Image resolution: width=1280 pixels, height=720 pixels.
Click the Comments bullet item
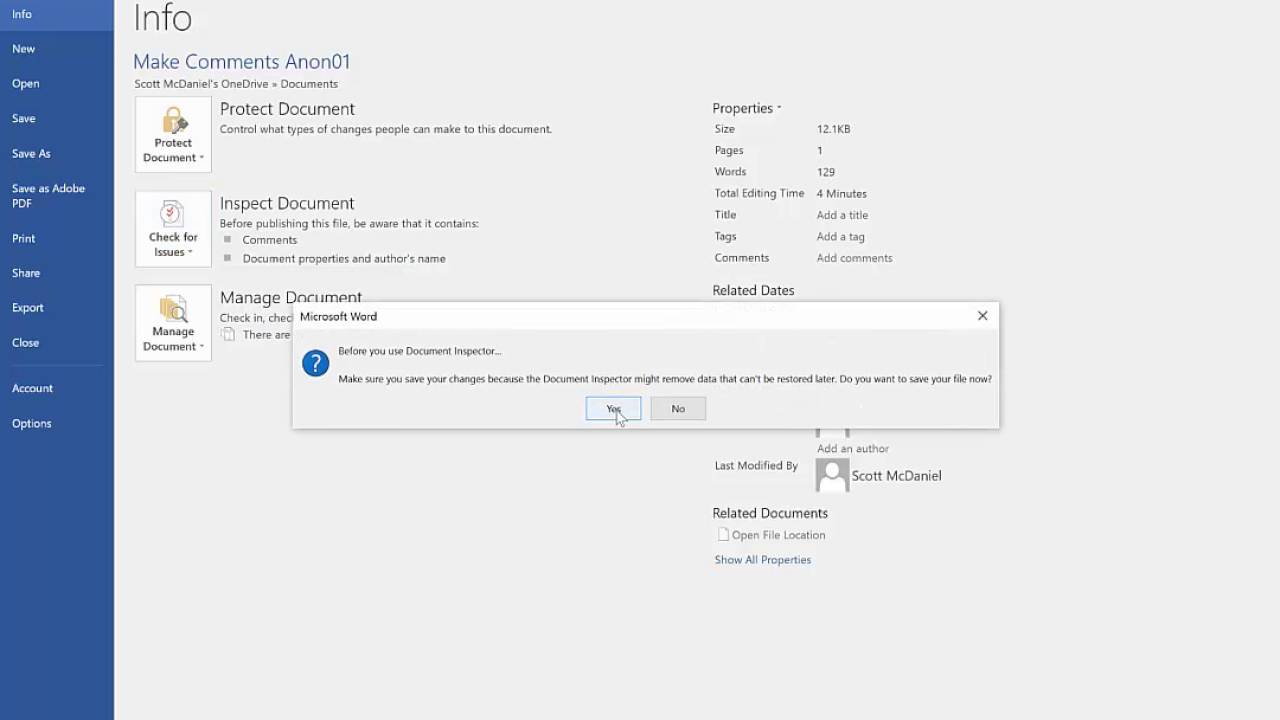(269, 240)
